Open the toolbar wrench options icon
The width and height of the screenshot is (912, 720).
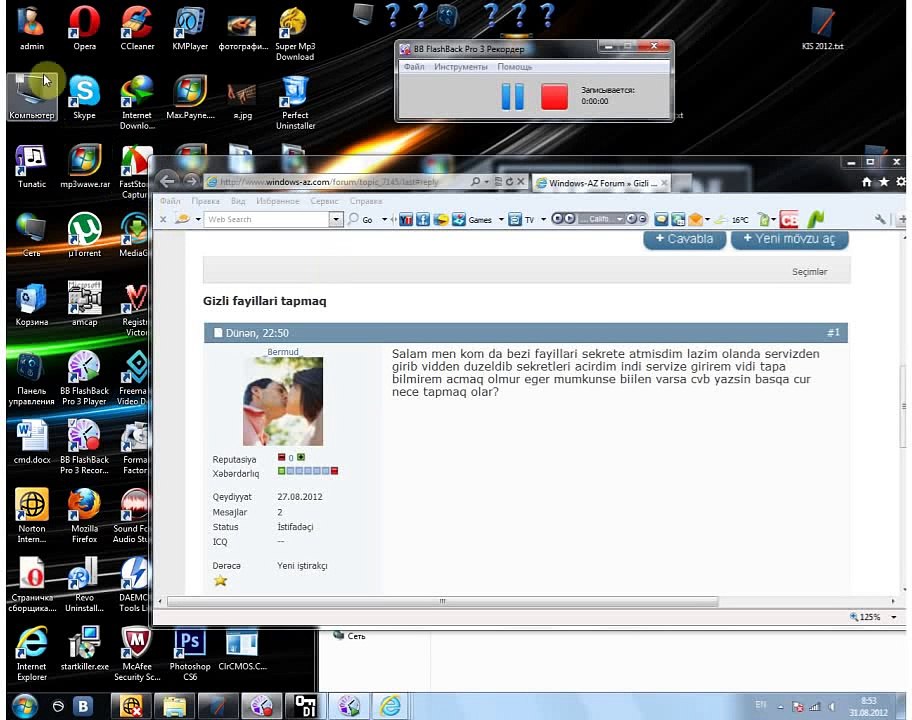tap(880, 219)
